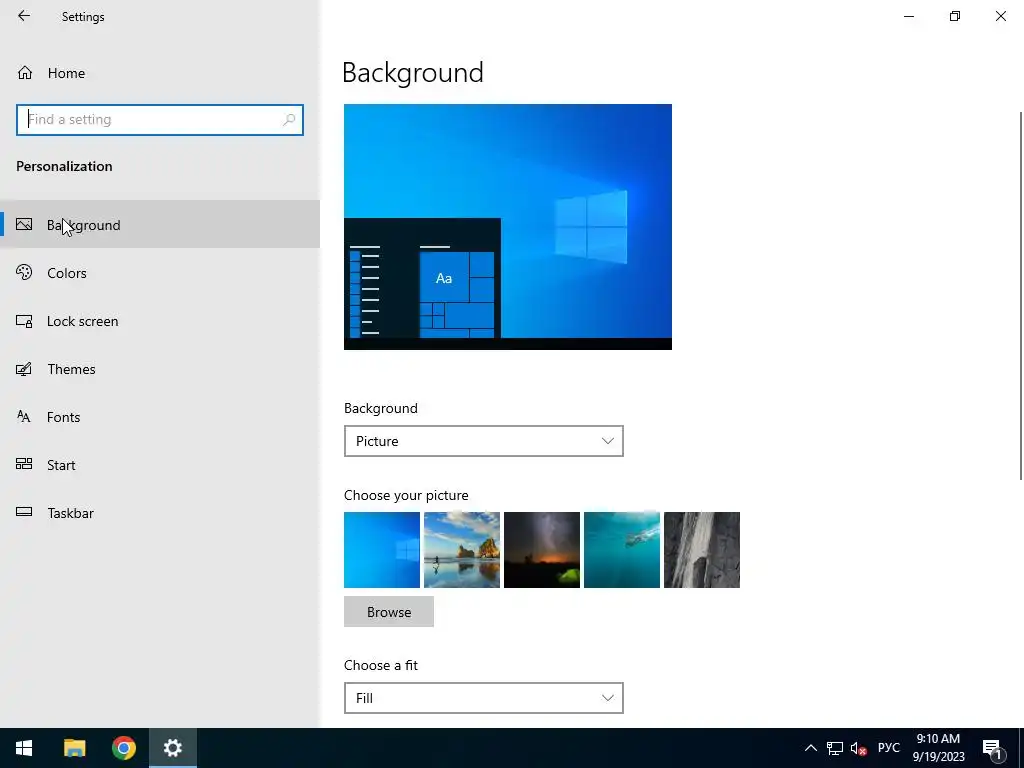This screenshot has width=1024, height=768.
Task: Show hidden system tray icons
Action: coord(810,748)
